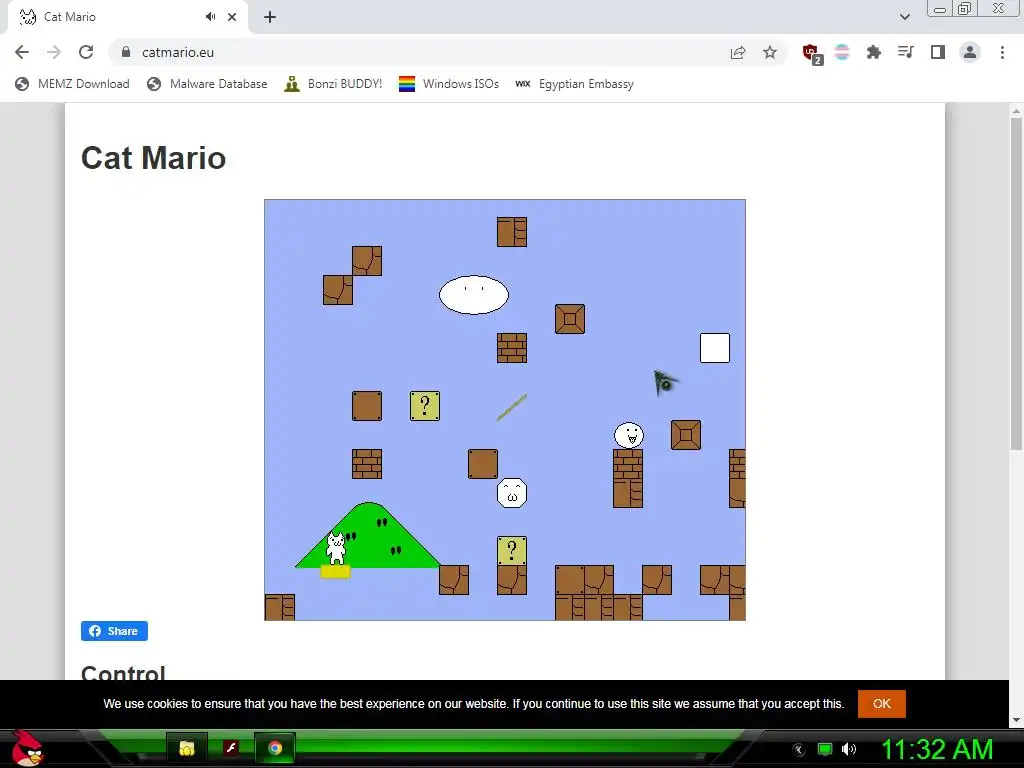Click the Cat Mario page heading

153,157
